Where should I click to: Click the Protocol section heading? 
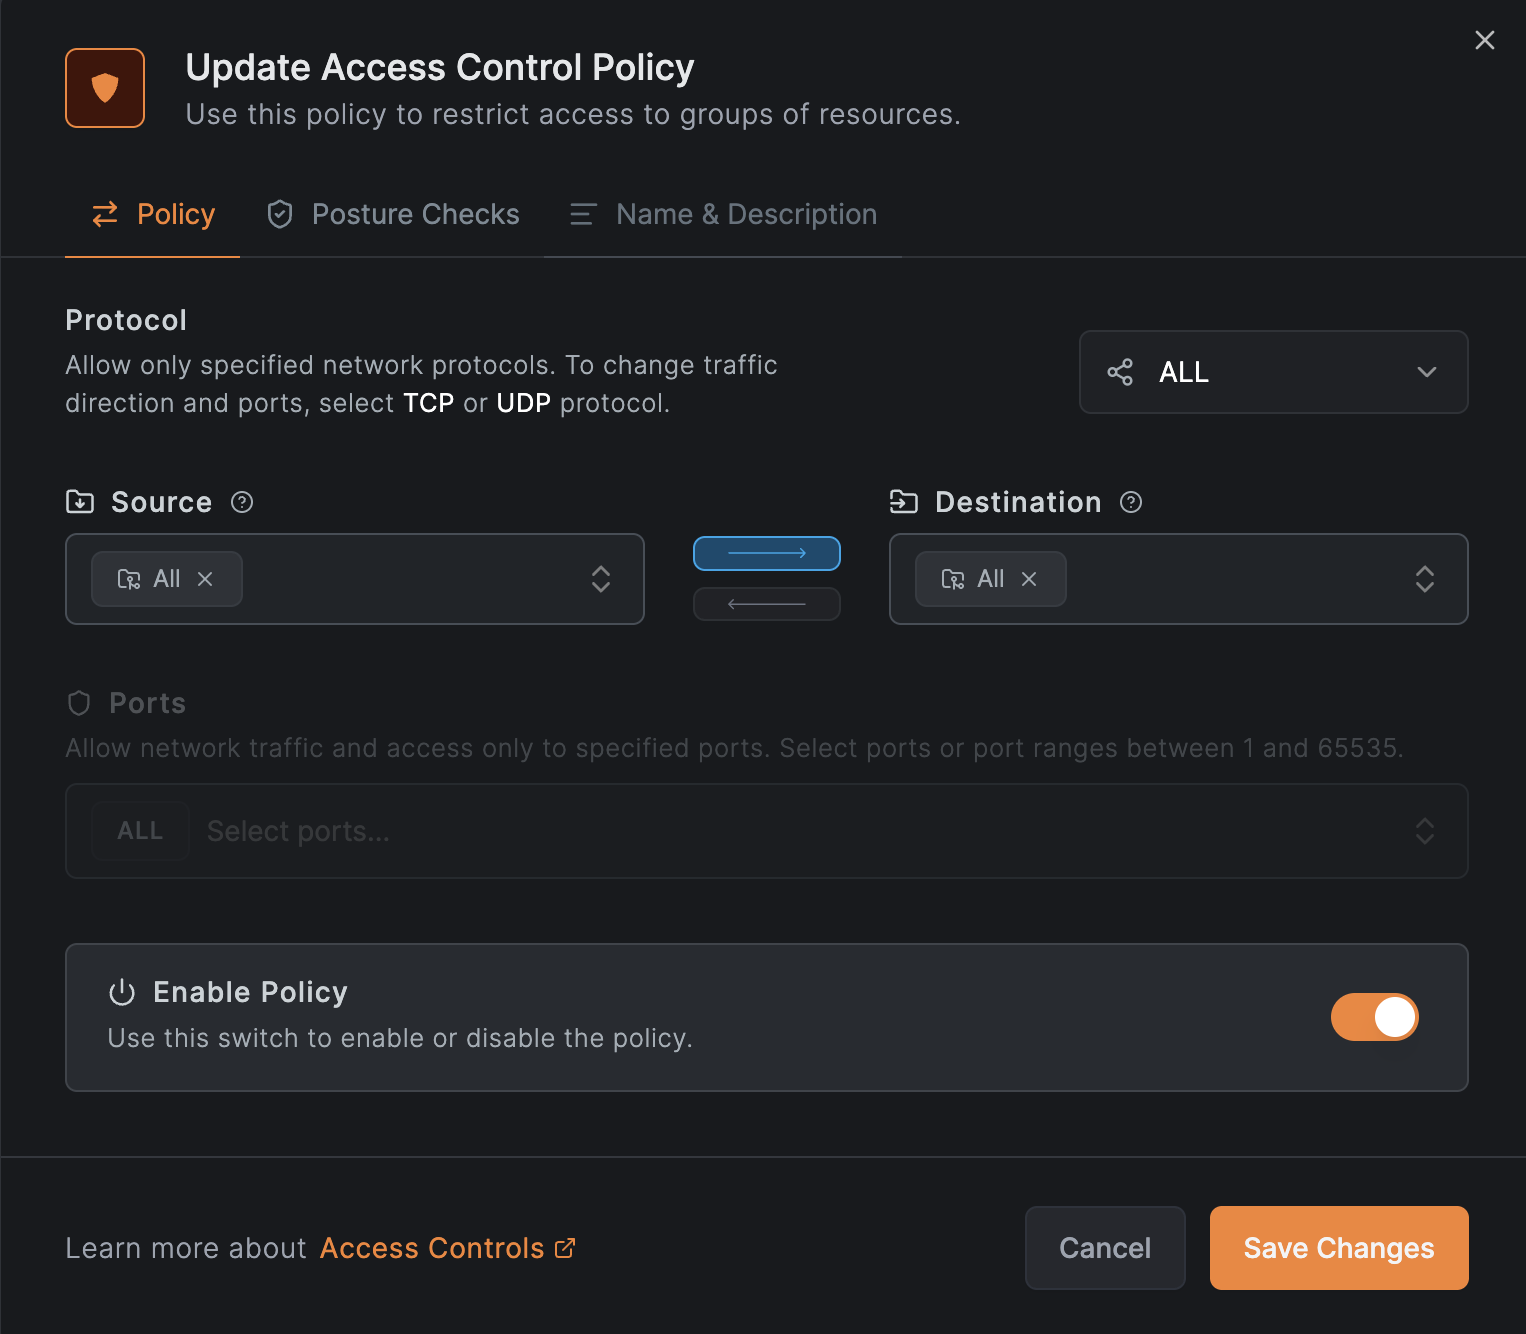[126, 320]
